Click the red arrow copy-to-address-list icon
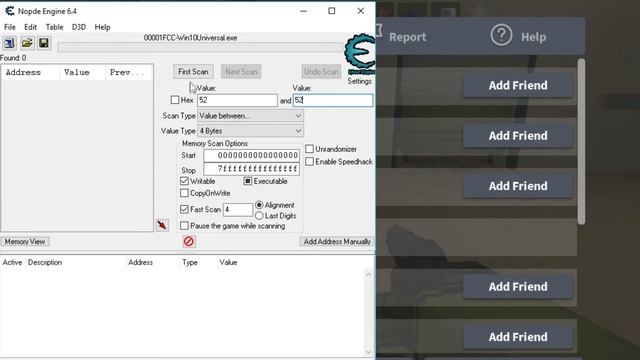Viewport: 640px width, 360px height. coord(162,225)
